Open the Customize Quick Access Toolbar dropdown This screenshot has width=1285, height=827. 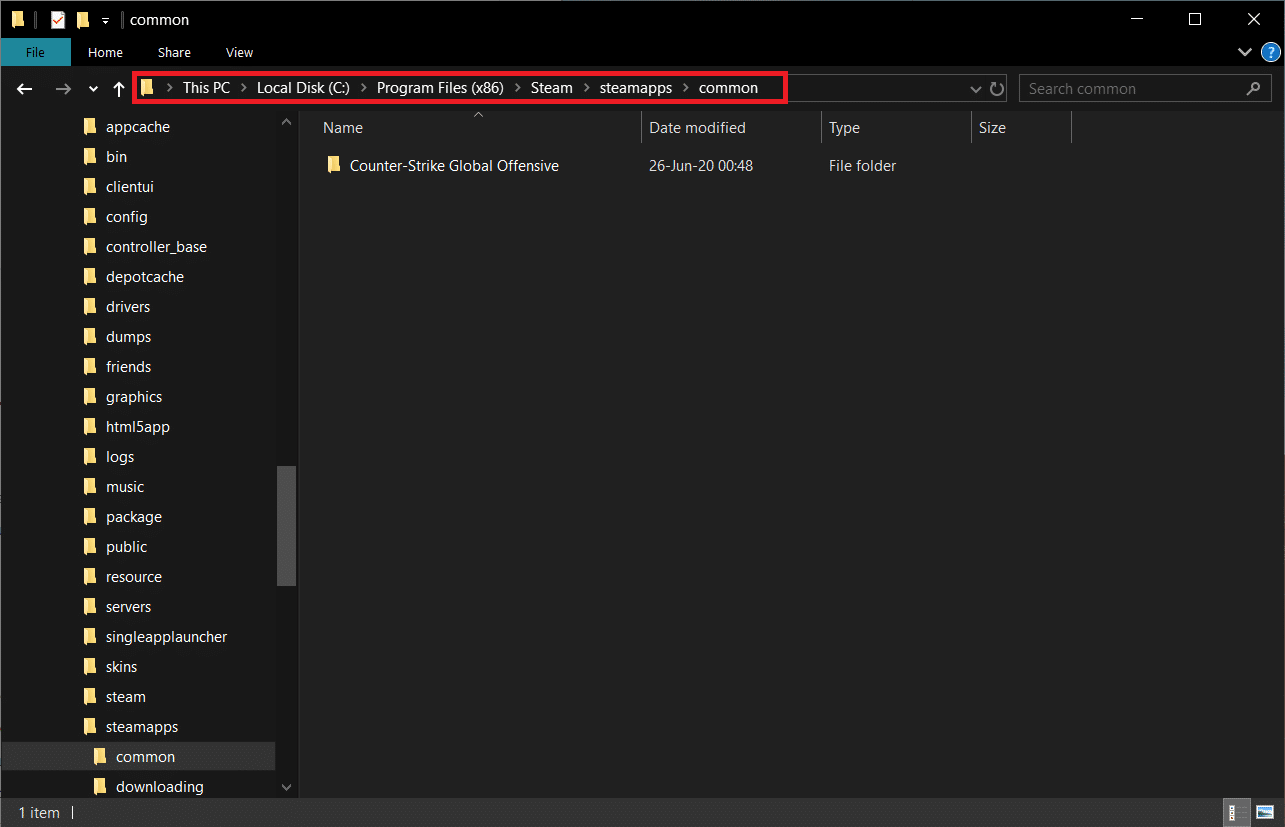point(105,20)
